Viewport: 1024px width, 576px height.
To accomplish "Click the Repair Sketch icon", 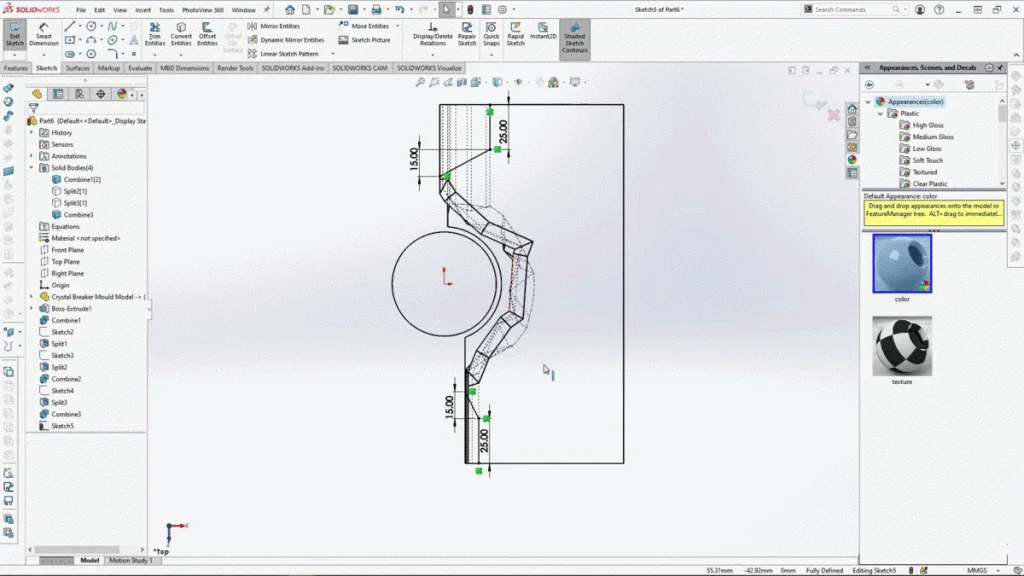I will (467, 34).
